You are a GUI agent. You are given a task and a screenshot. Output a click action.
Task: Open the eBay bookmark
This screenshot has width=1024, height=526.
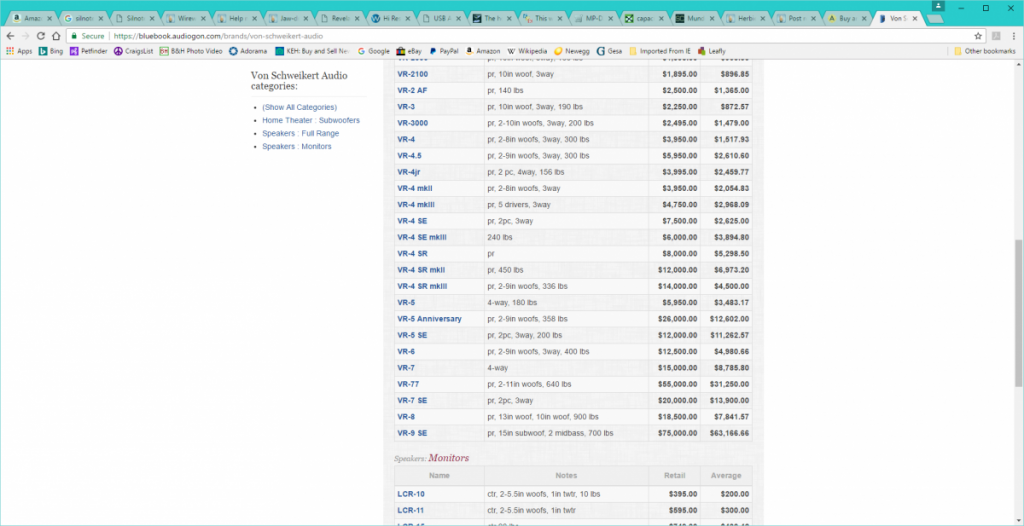point(409,51)
